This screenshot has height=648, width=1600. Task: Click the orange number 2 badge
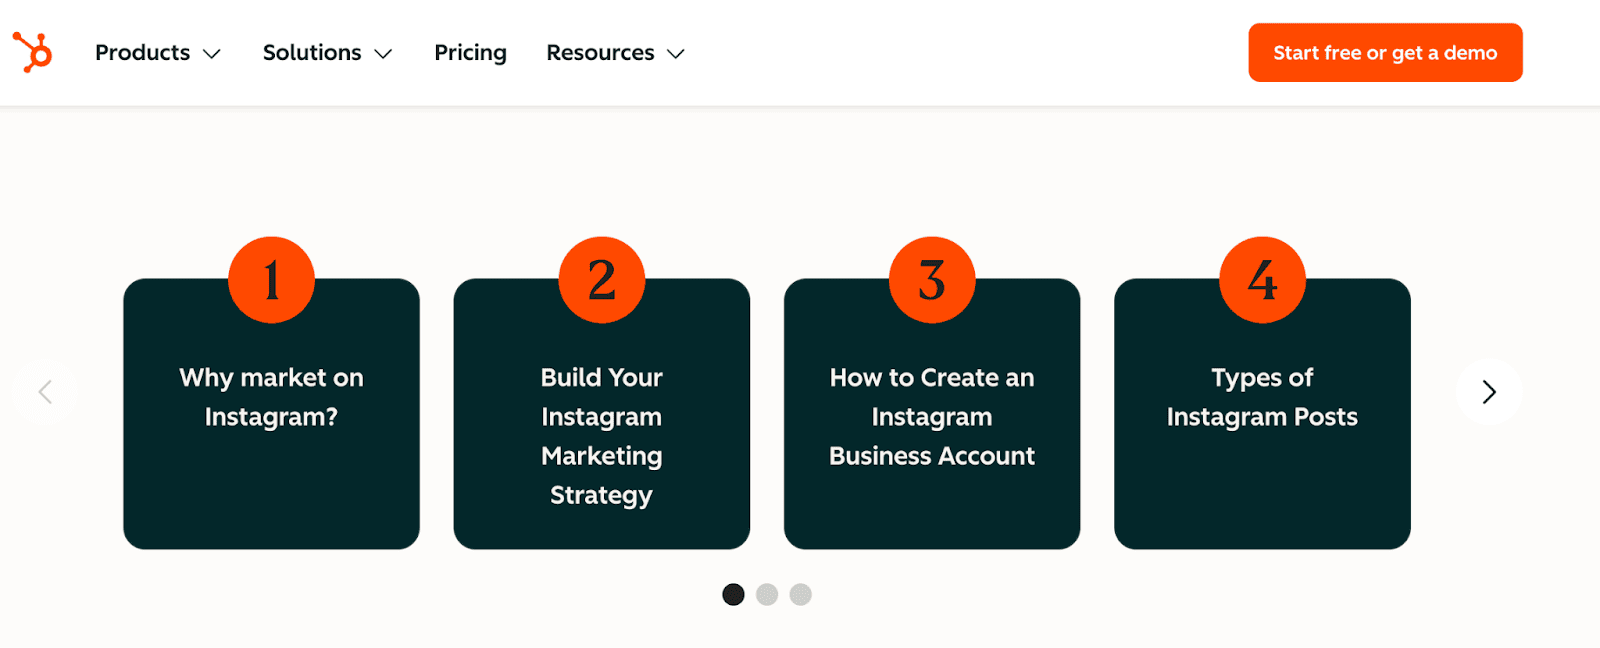click(x=602, y=280)
